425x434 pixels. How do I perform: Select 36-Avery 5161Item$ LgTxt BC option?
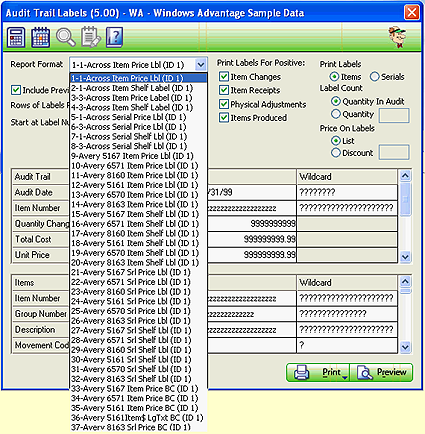point(138,417)
